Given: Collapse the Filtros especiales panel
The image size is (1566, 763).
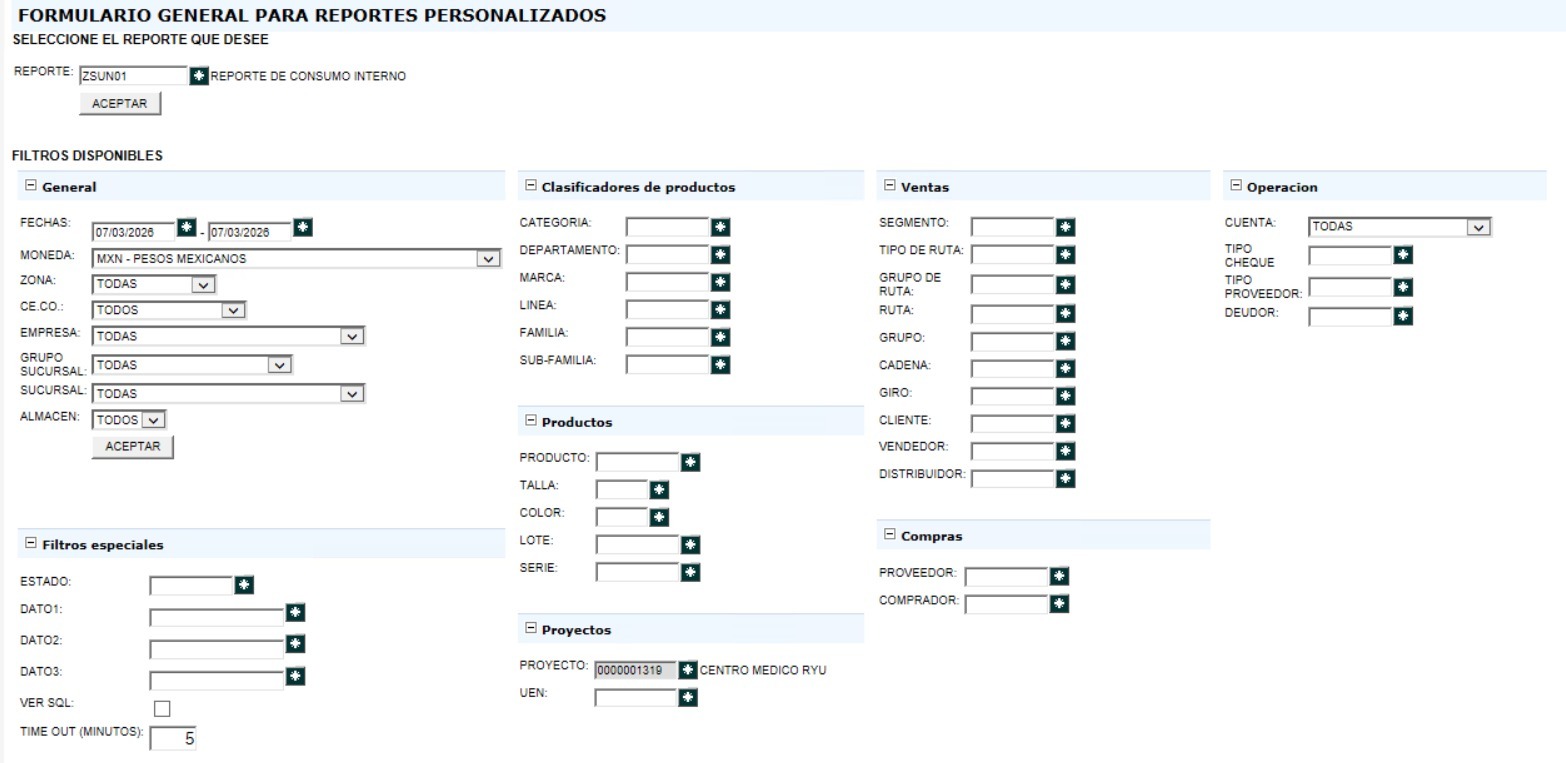Looking at the screenshot, I should [x=30, y=544].
